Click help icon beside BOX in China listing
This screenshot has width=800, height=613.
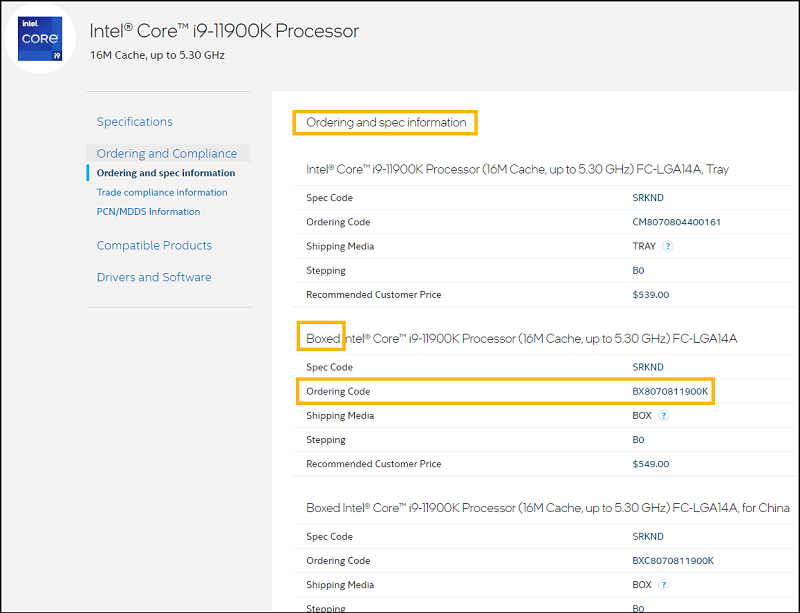coord(664,585)
